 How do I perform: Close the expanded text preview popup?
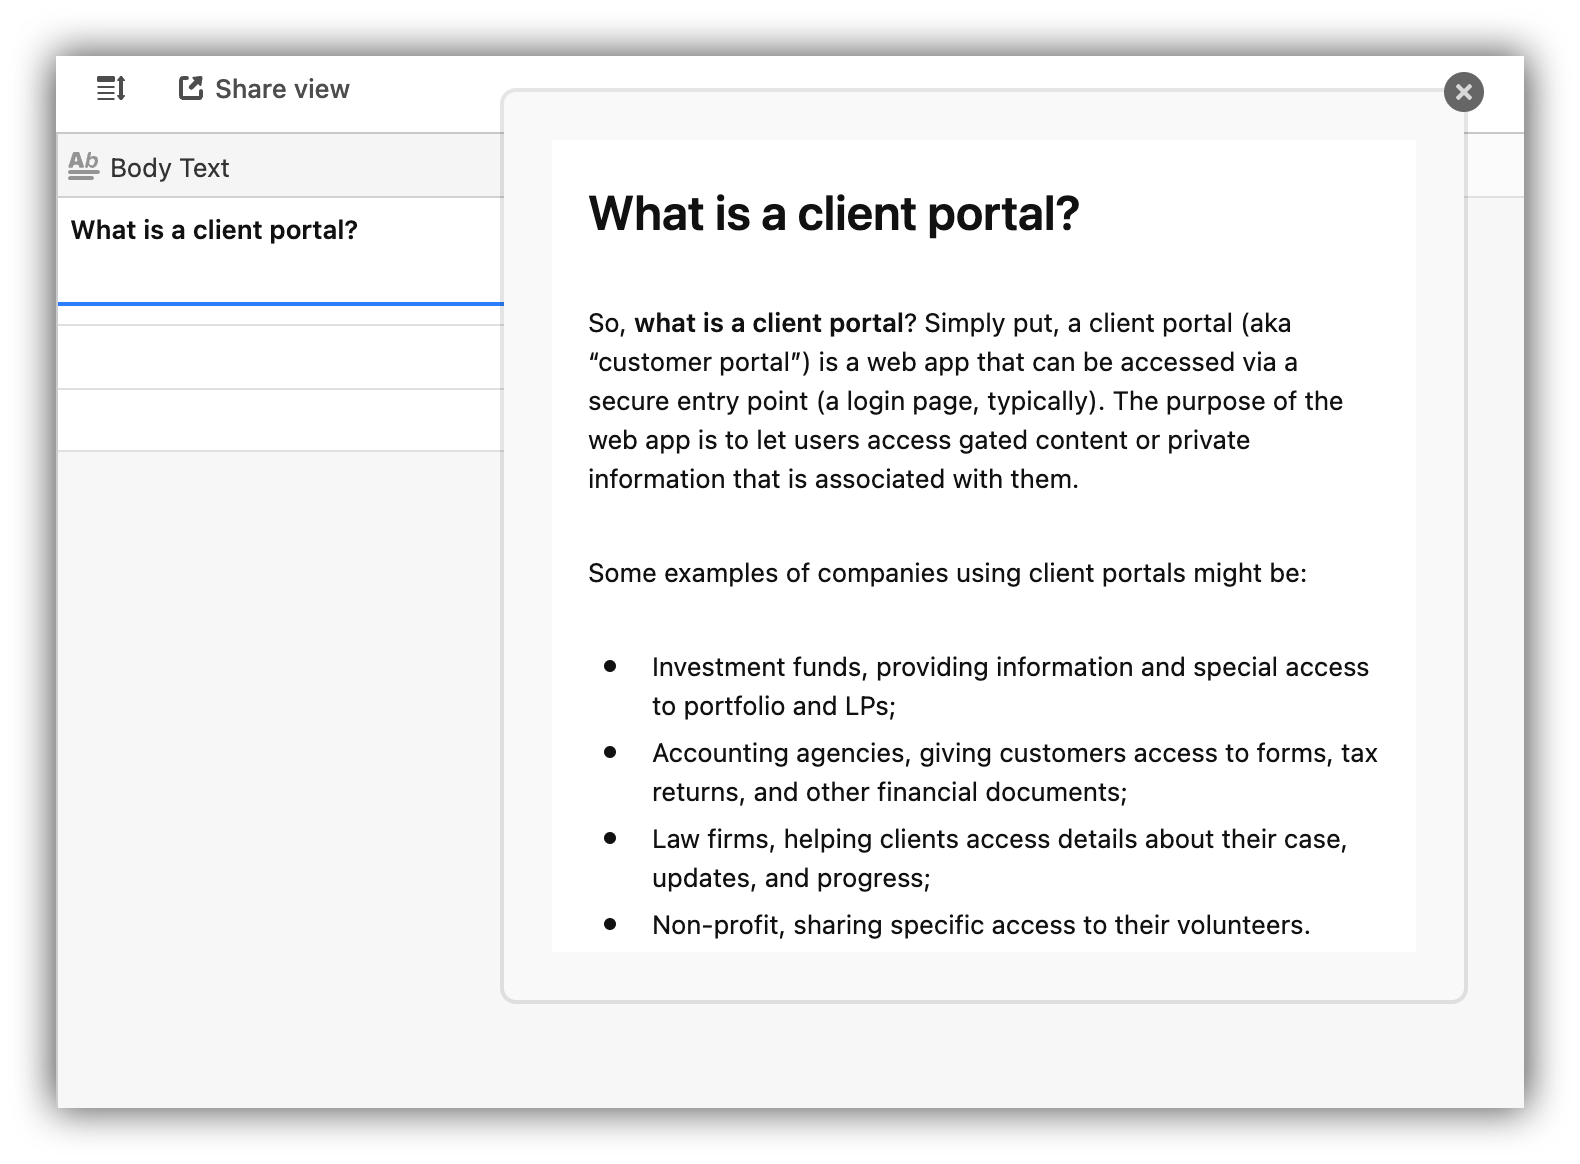coord(1464,92)
